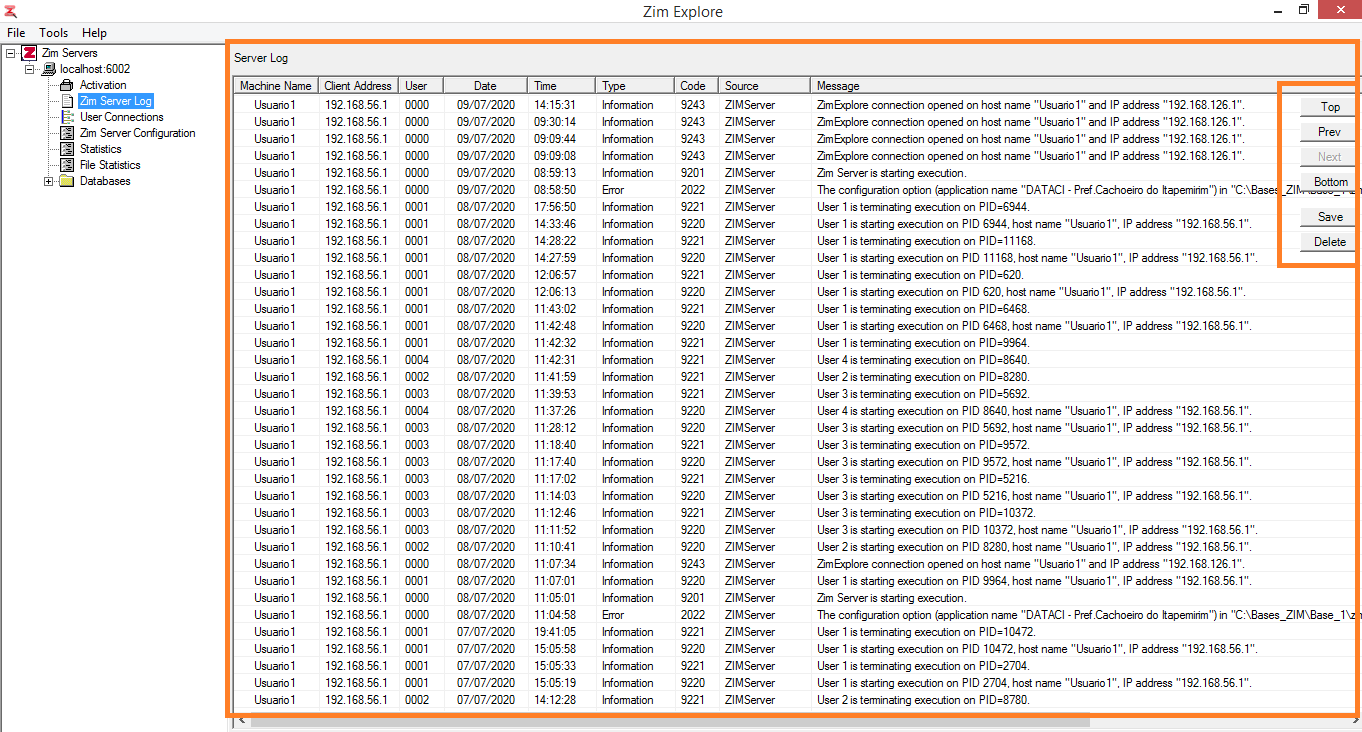Click the Bottom button
Screen dimensions: 1362x732
coord(1329,182)
